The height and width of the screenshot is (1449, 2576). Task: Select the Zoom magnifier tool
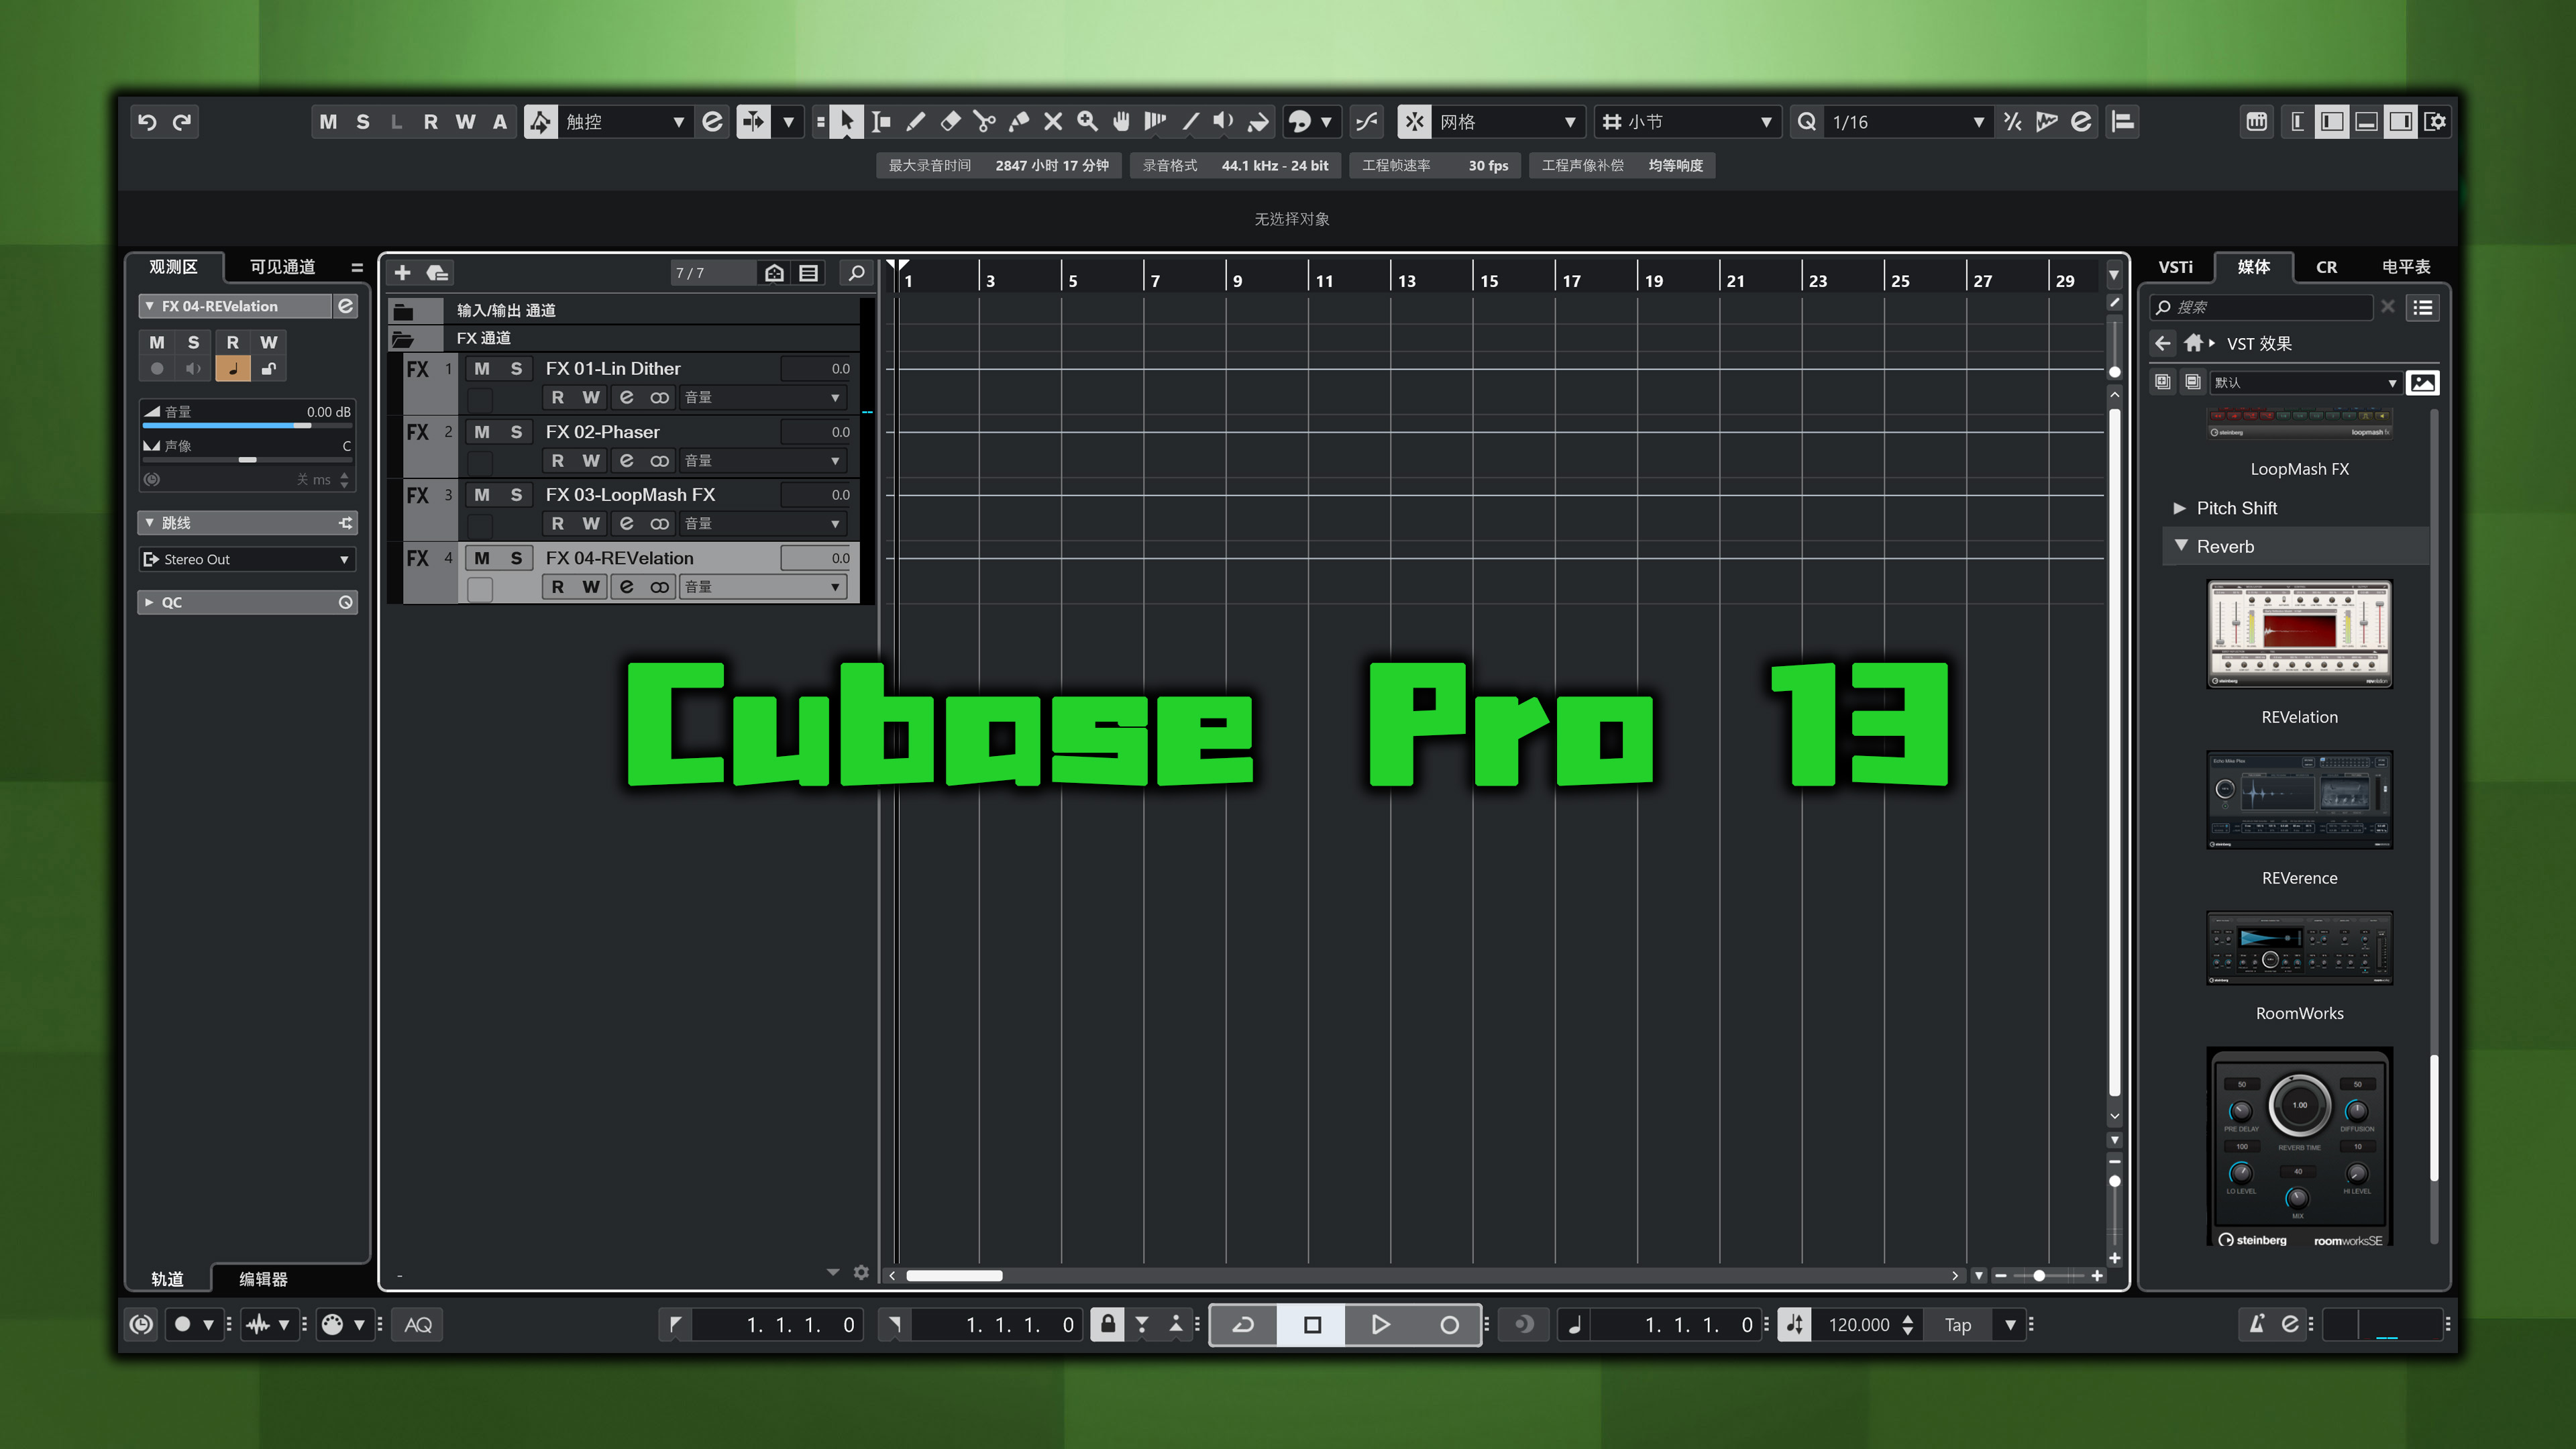click(x=1087, y=122)
